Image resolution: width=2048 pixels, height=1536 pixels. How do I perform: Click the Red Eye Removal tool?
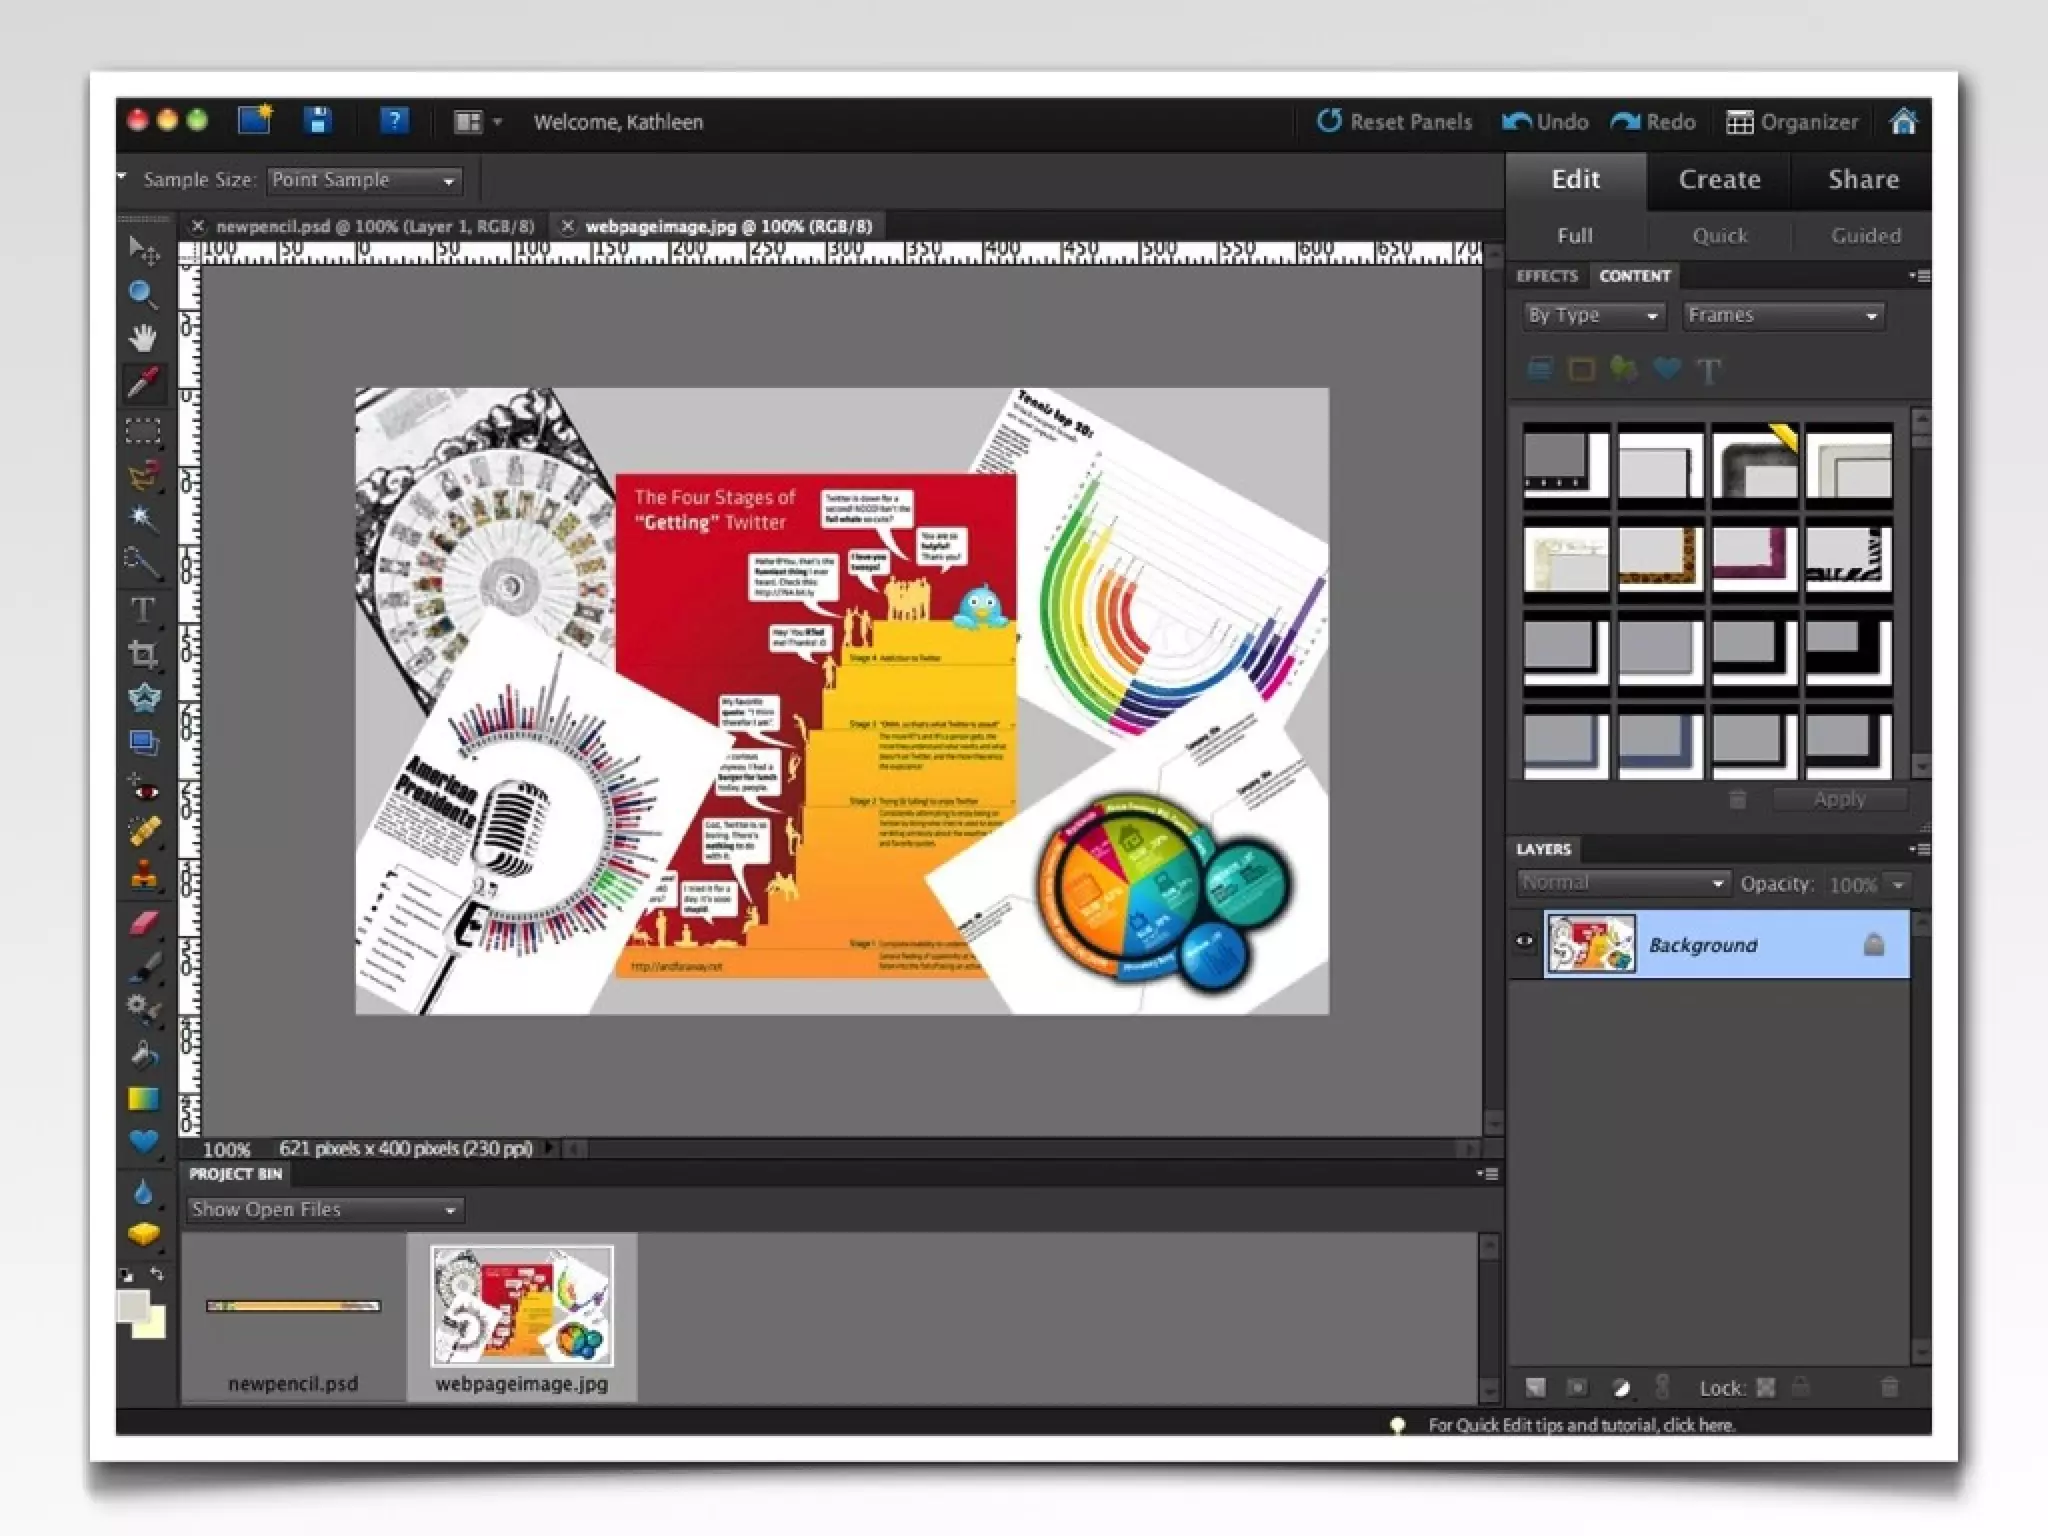(143, 789)
